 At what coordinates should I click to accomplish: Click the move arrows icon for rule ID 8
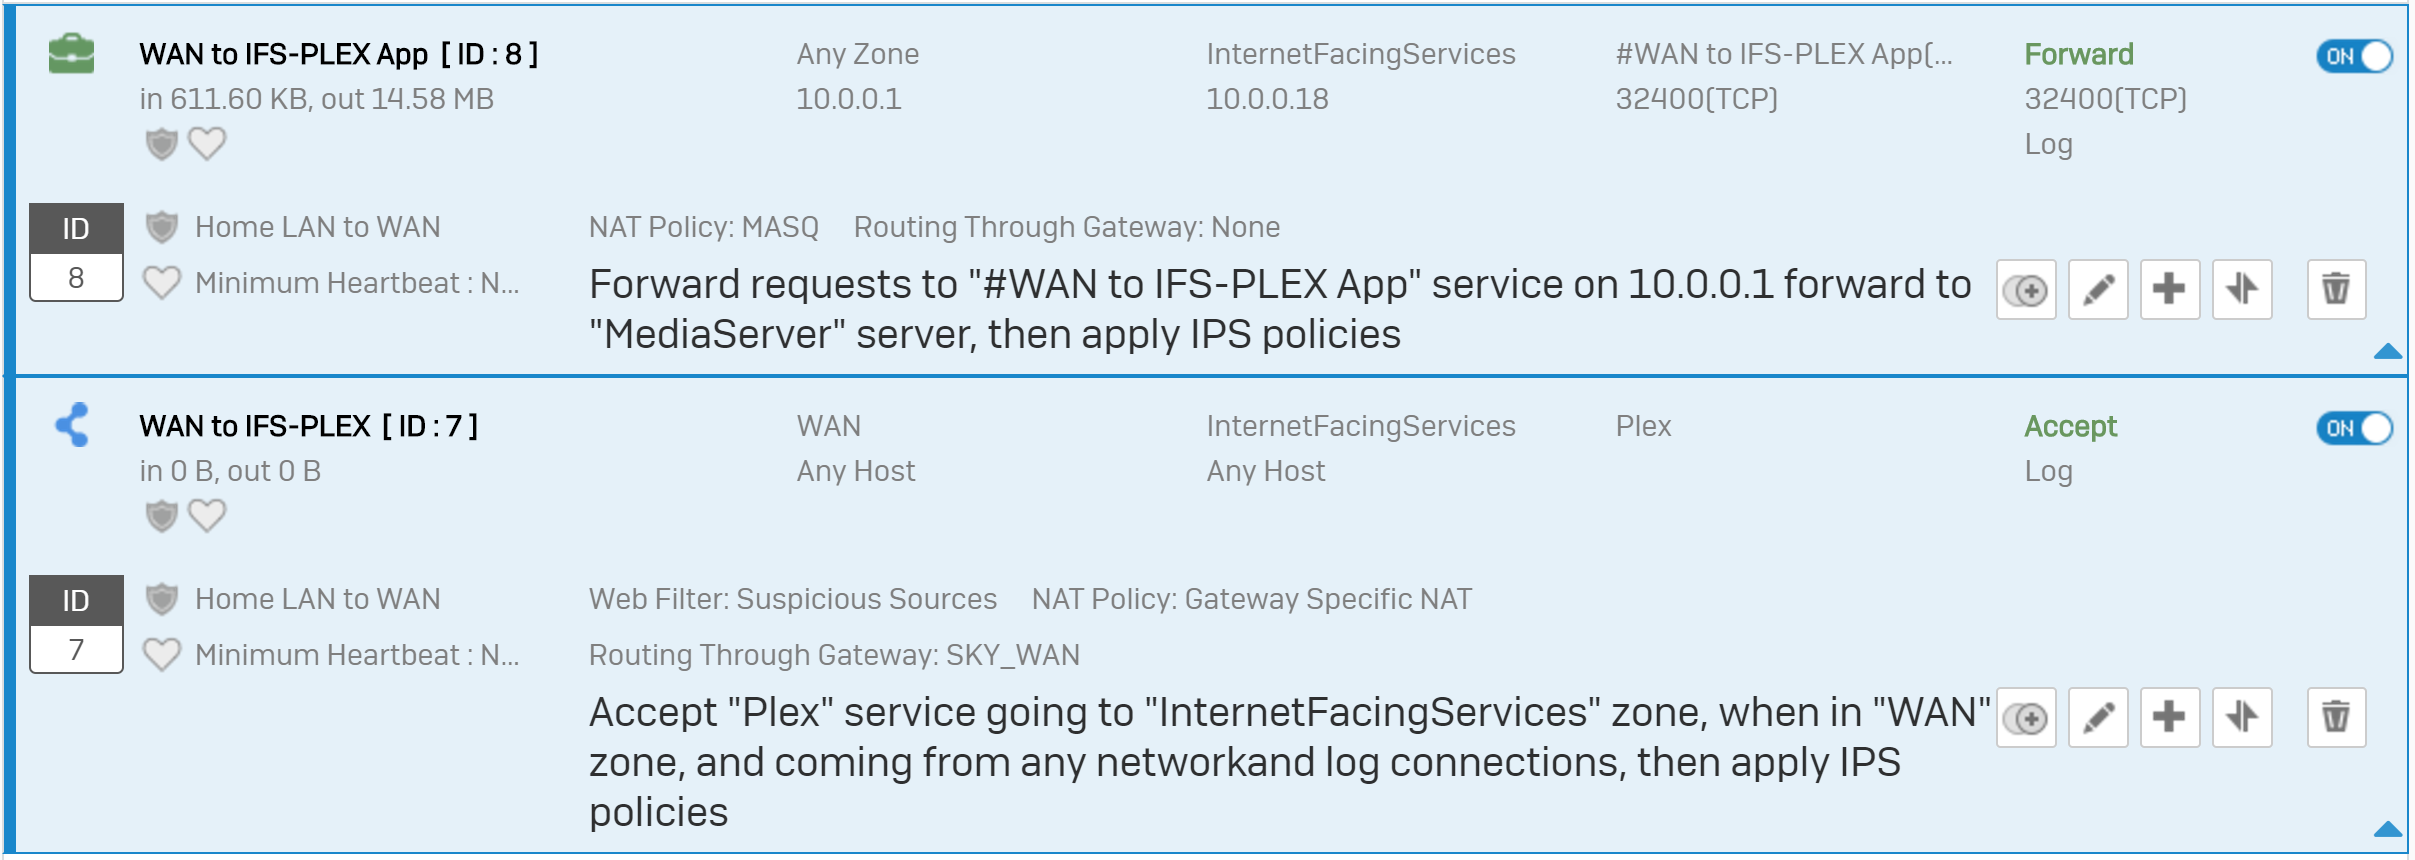tap(2242, 290)
